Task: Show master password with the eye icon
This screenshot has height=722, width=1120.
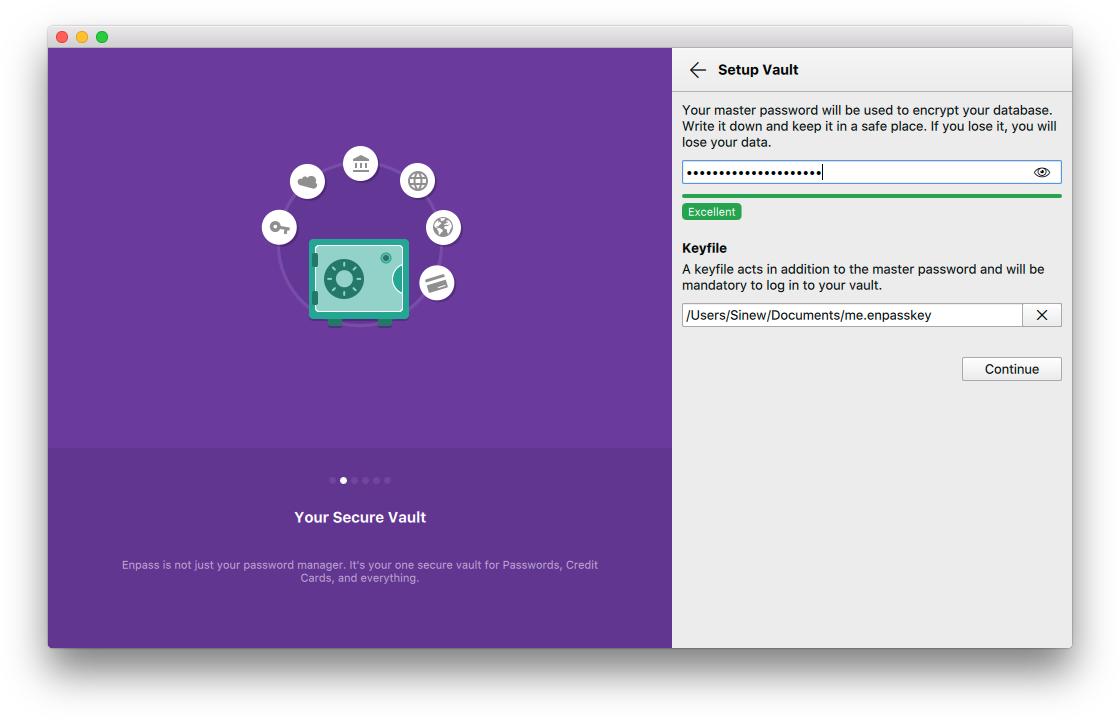Action: 1041,172
